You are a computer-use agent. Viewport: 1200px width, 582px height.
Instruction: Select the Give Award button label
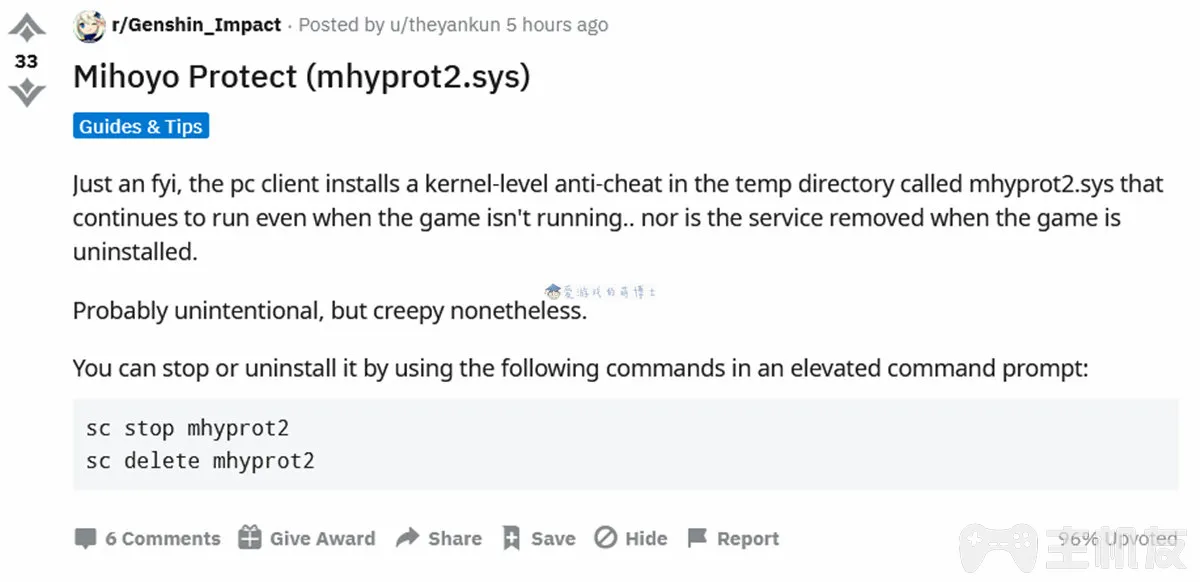coord(322,538)
